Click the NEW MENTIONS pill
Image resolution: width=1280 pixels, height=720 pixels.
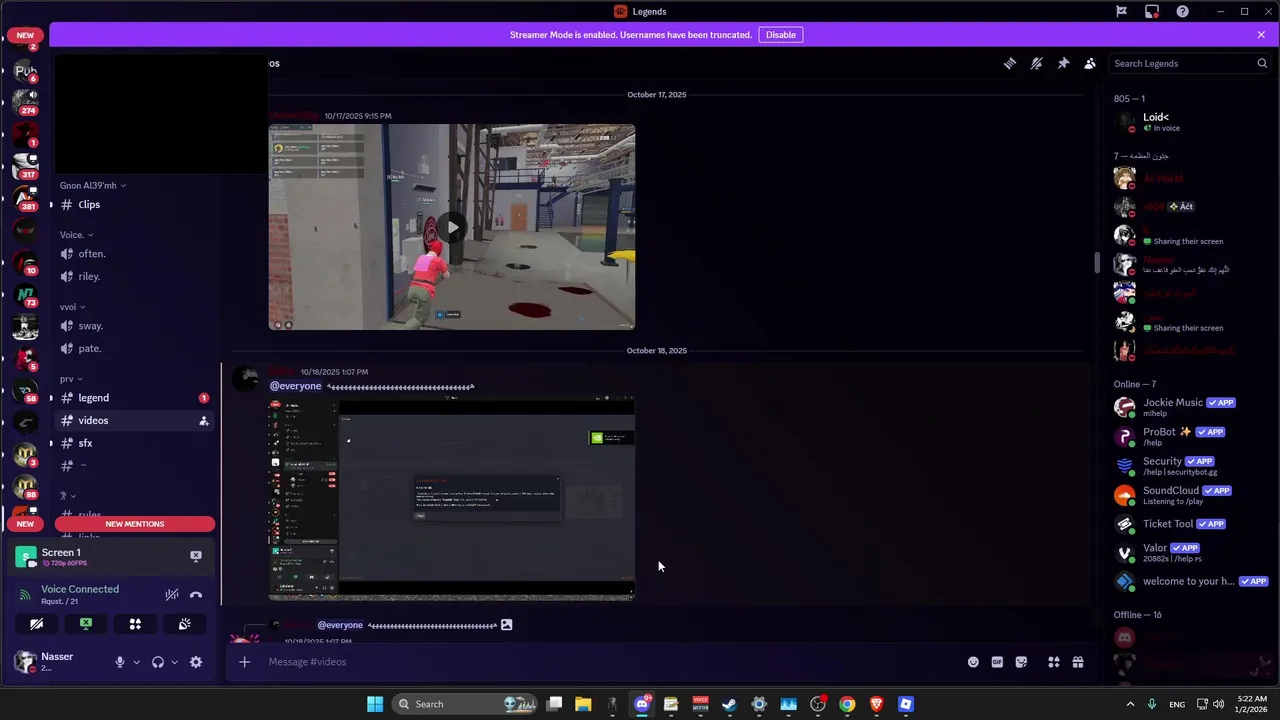pyautogui.click(x=135, y=524)
